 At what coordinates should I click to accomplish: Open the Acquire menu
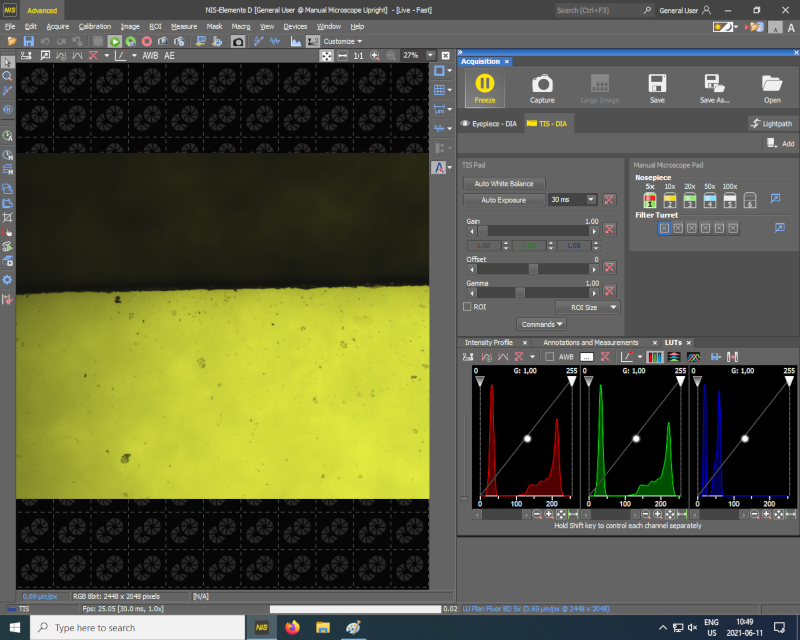[x=58, y=27]
